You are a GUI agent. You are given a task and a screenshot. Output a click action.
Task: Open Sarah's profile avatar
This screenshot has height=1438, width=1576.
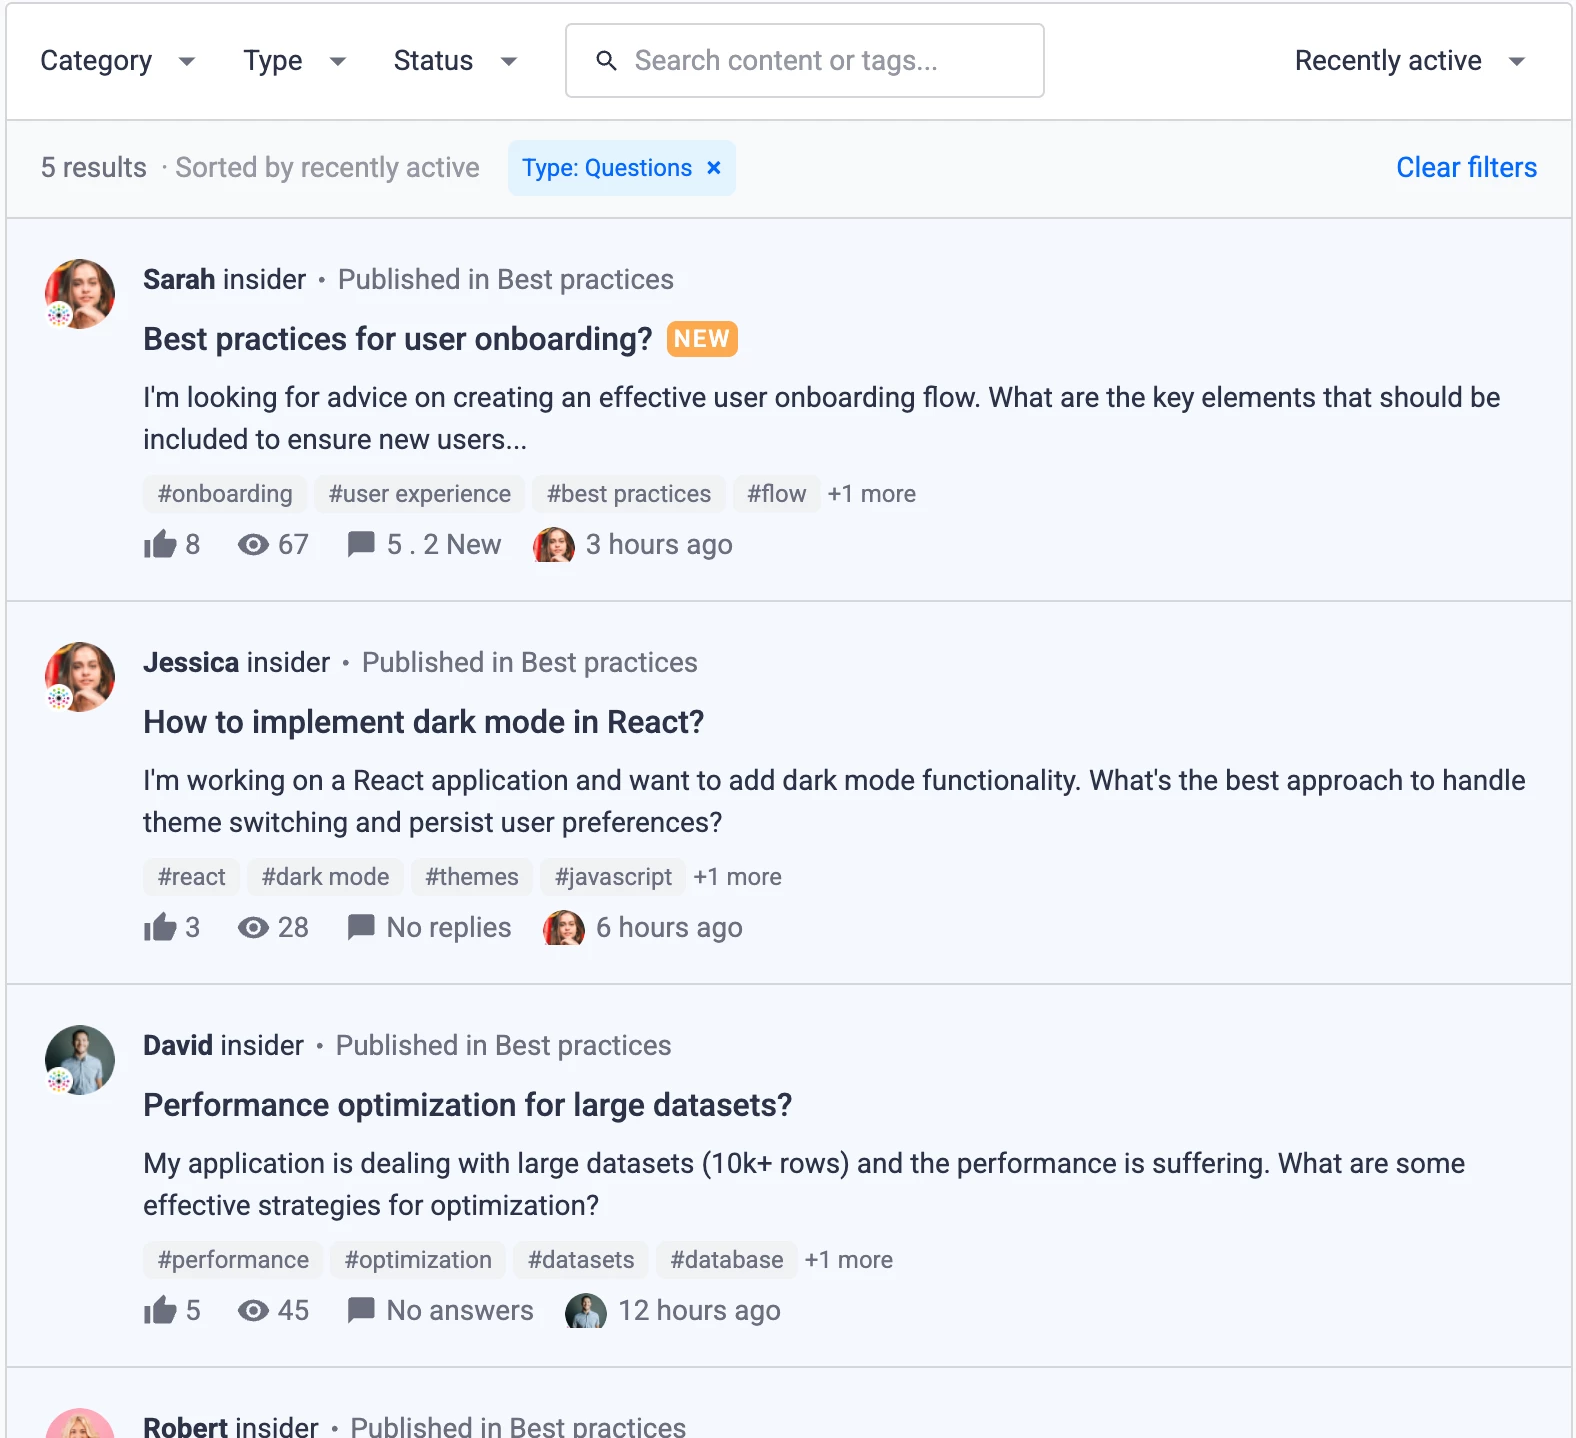click(80, 294)
